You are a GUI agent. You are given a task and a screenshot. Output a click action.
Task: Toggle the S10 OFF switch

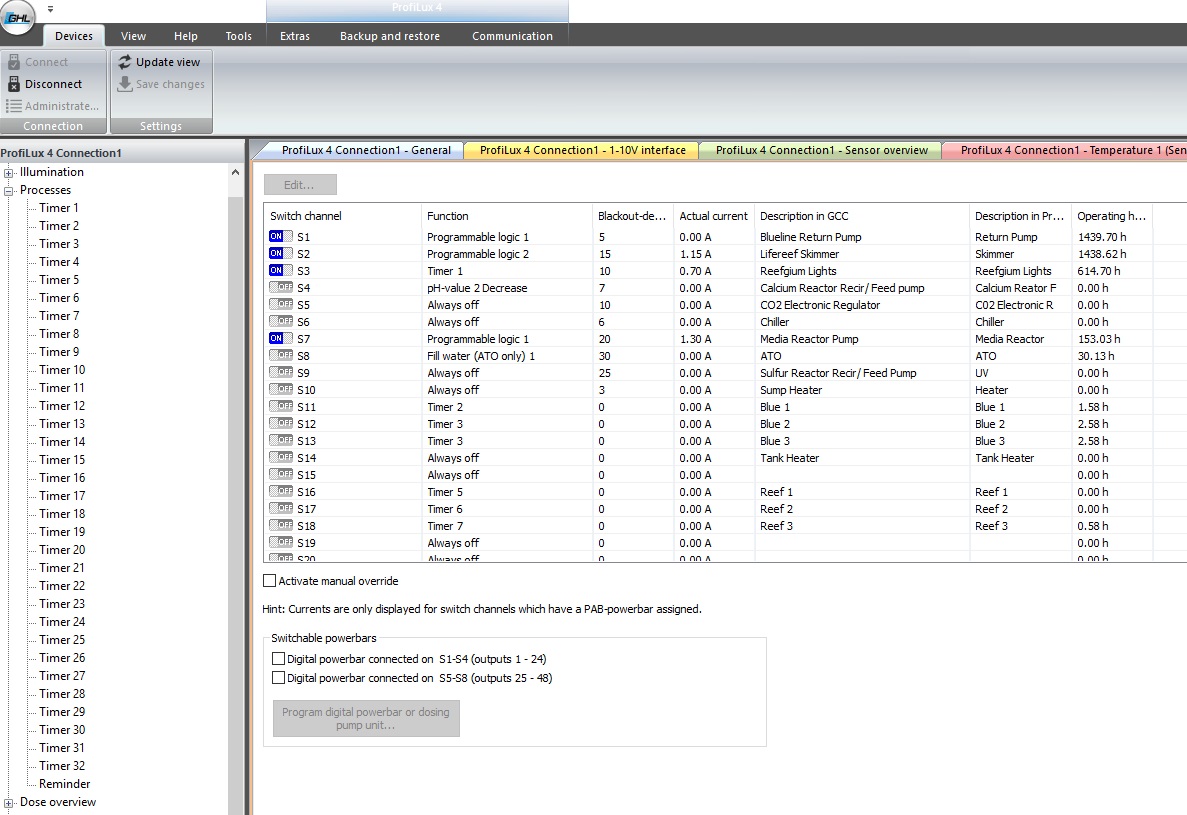click(x=281, y=389)
